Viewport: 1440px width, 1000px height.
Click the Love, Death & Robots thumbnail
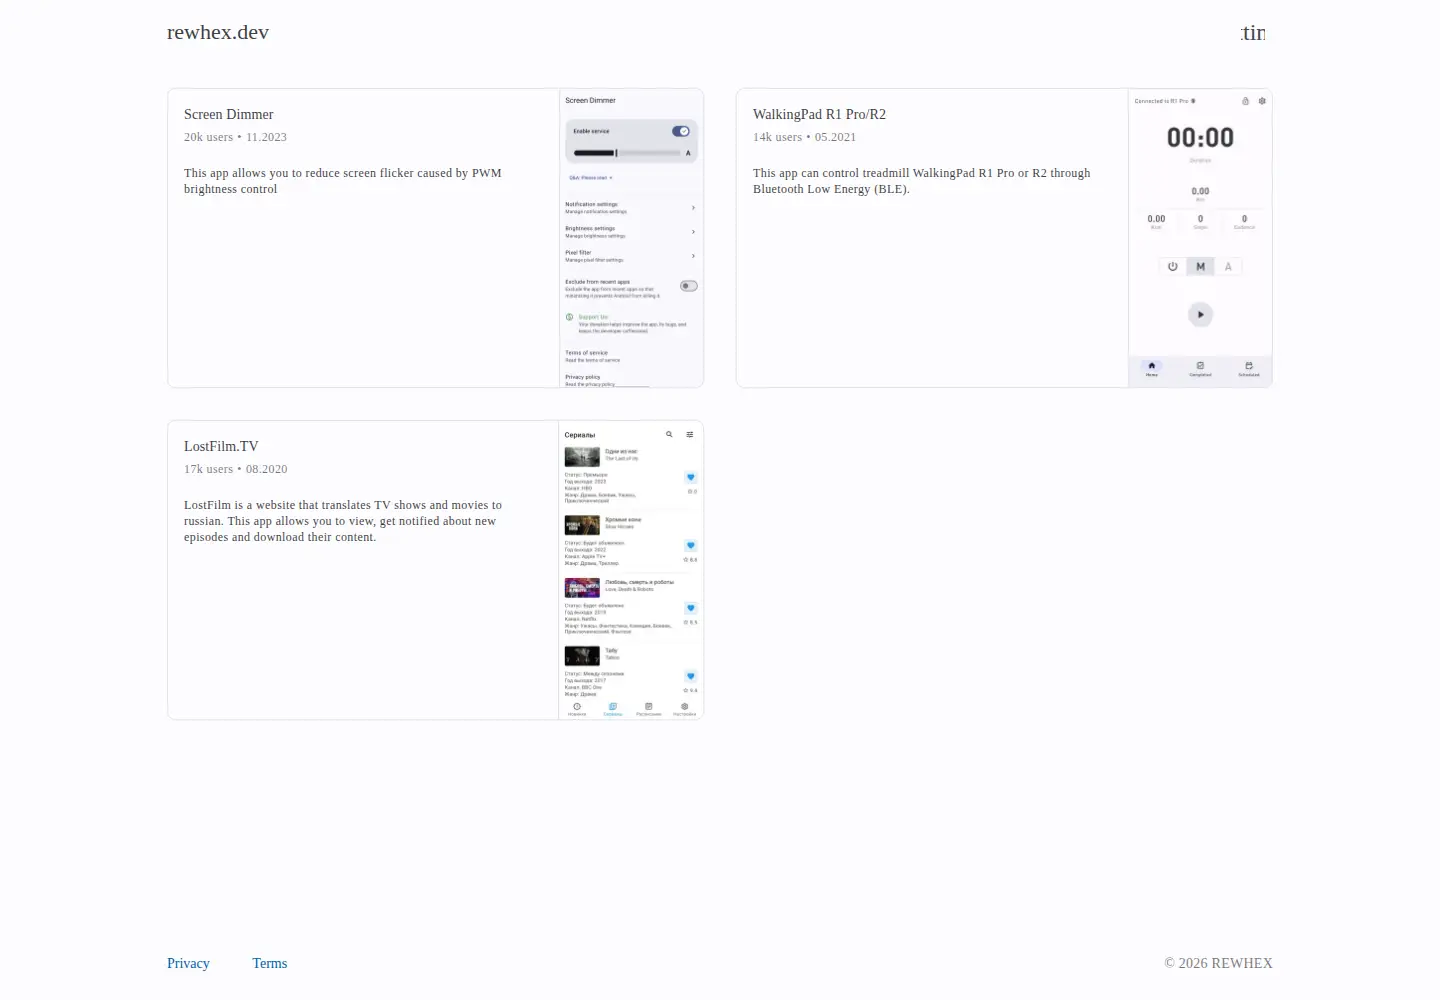[582, 588]
